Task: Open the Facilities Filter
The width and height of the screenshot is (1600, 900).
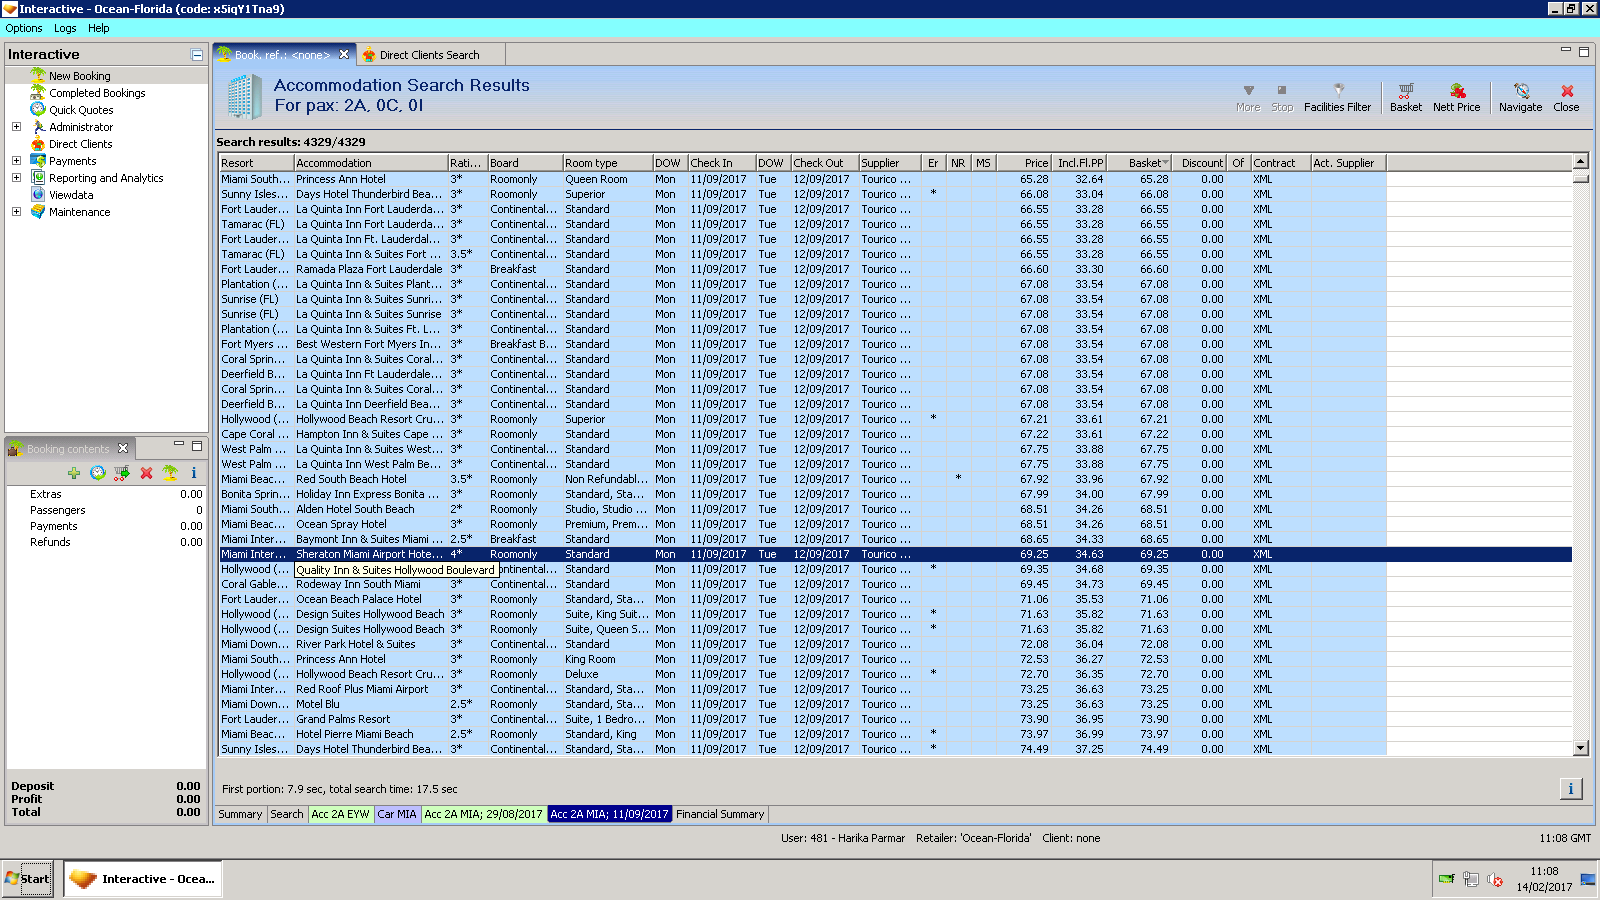Action: pos(1337,96)
